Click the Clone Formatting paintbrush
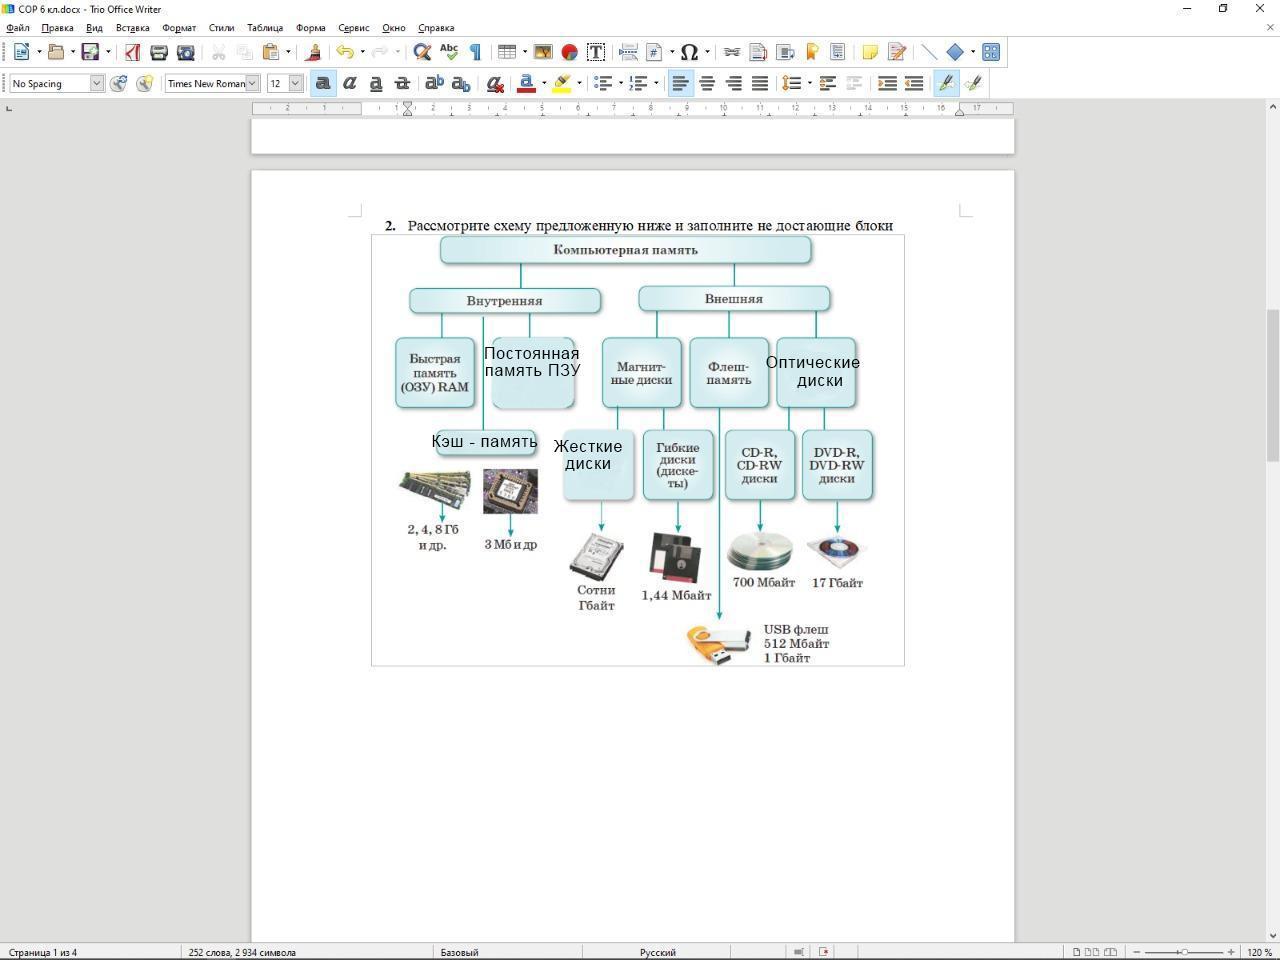The image size is (1280, 960). pyautogui.click(x=314, y=52)
